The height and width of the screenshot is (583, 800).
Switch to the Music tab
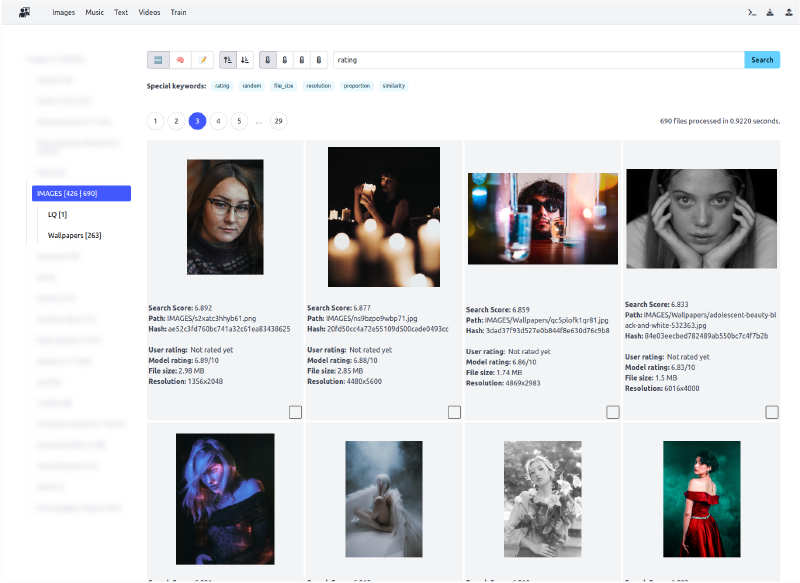(94, 13)
